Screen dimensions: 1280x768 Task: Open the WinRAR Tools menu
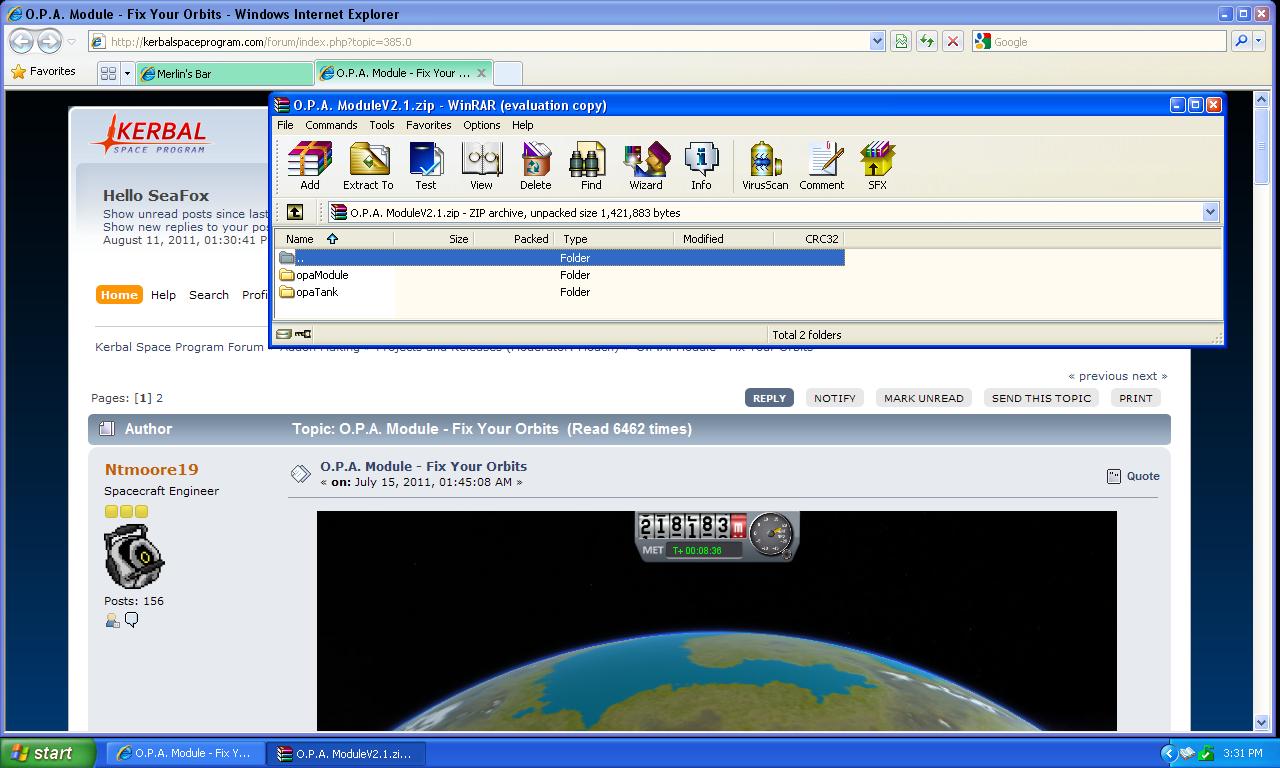coord(382,125)
